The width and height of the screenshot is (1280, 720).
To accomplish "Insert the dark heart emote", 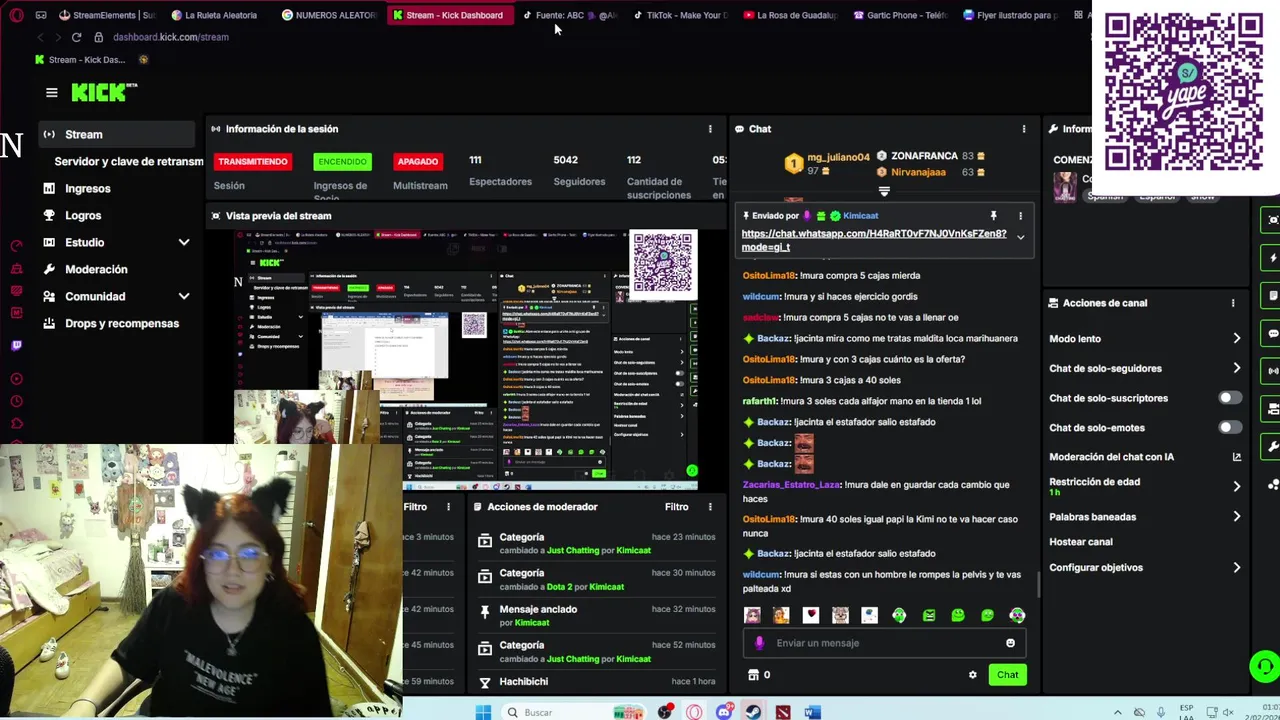I will coord(811,615).
